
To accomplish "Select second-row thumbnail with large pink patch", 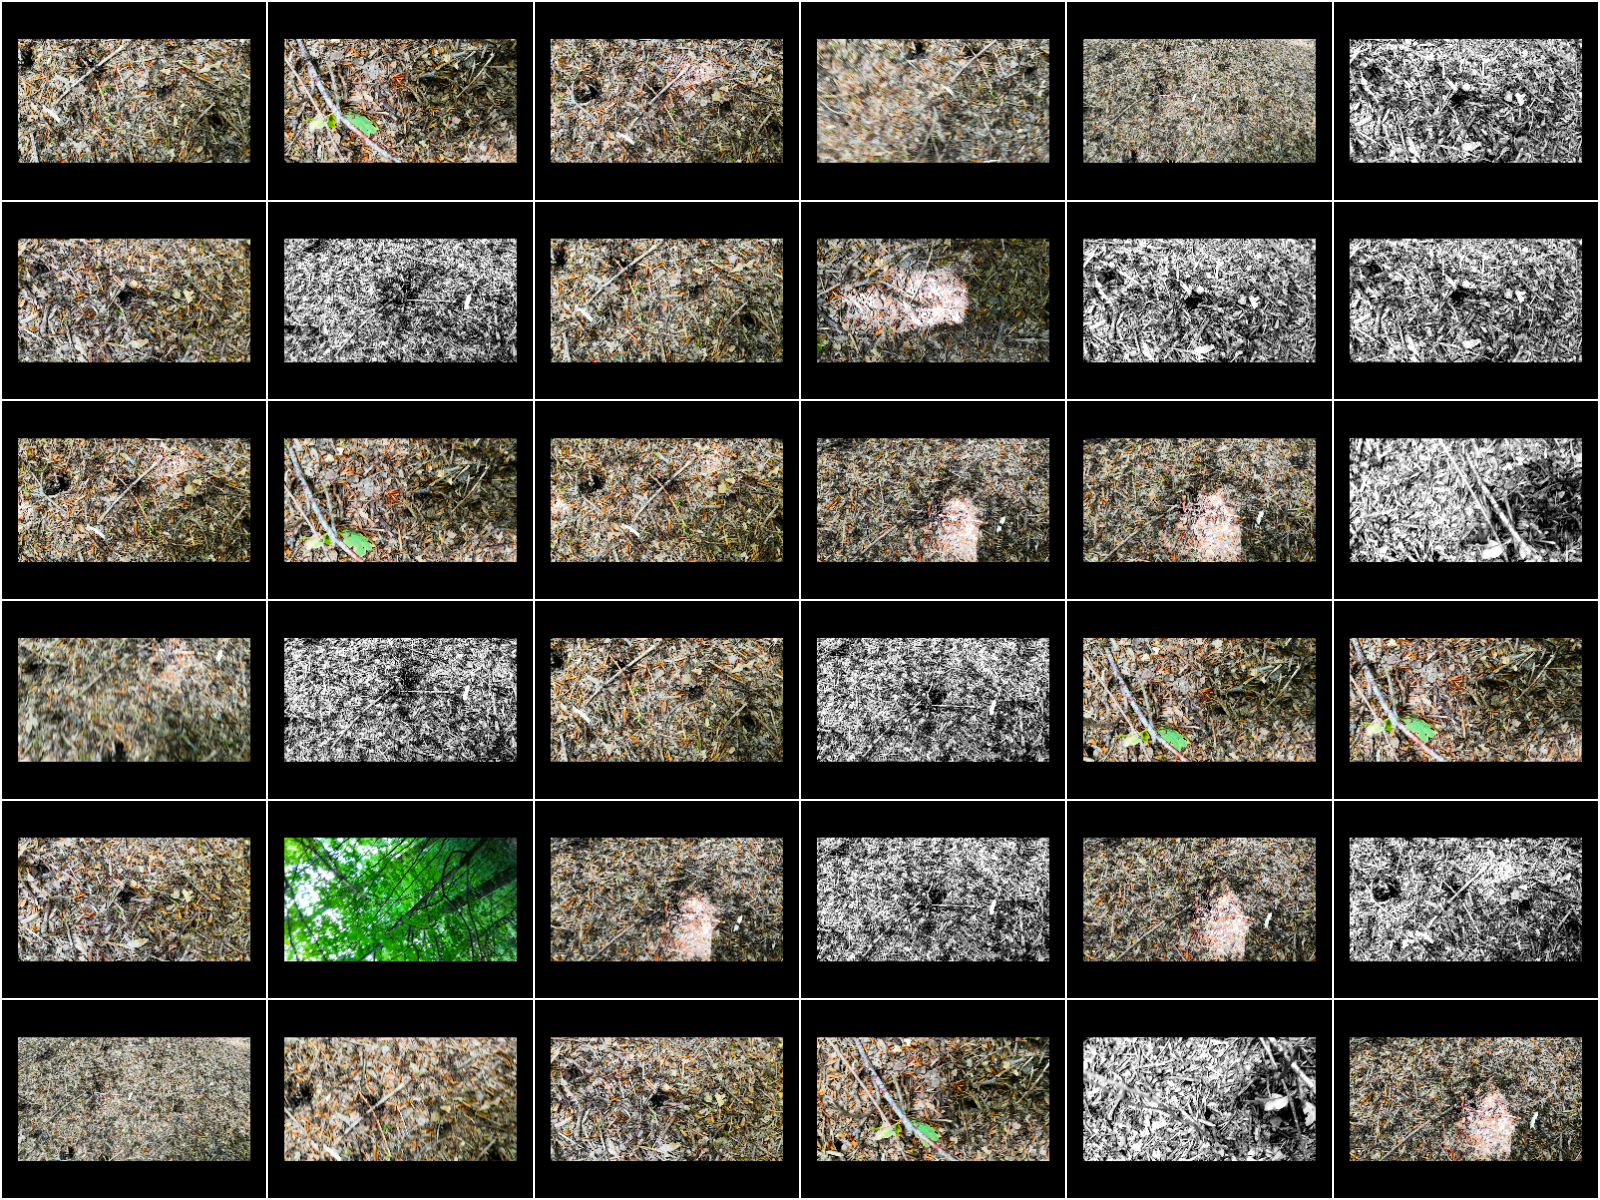I will (x=933, y=300).
